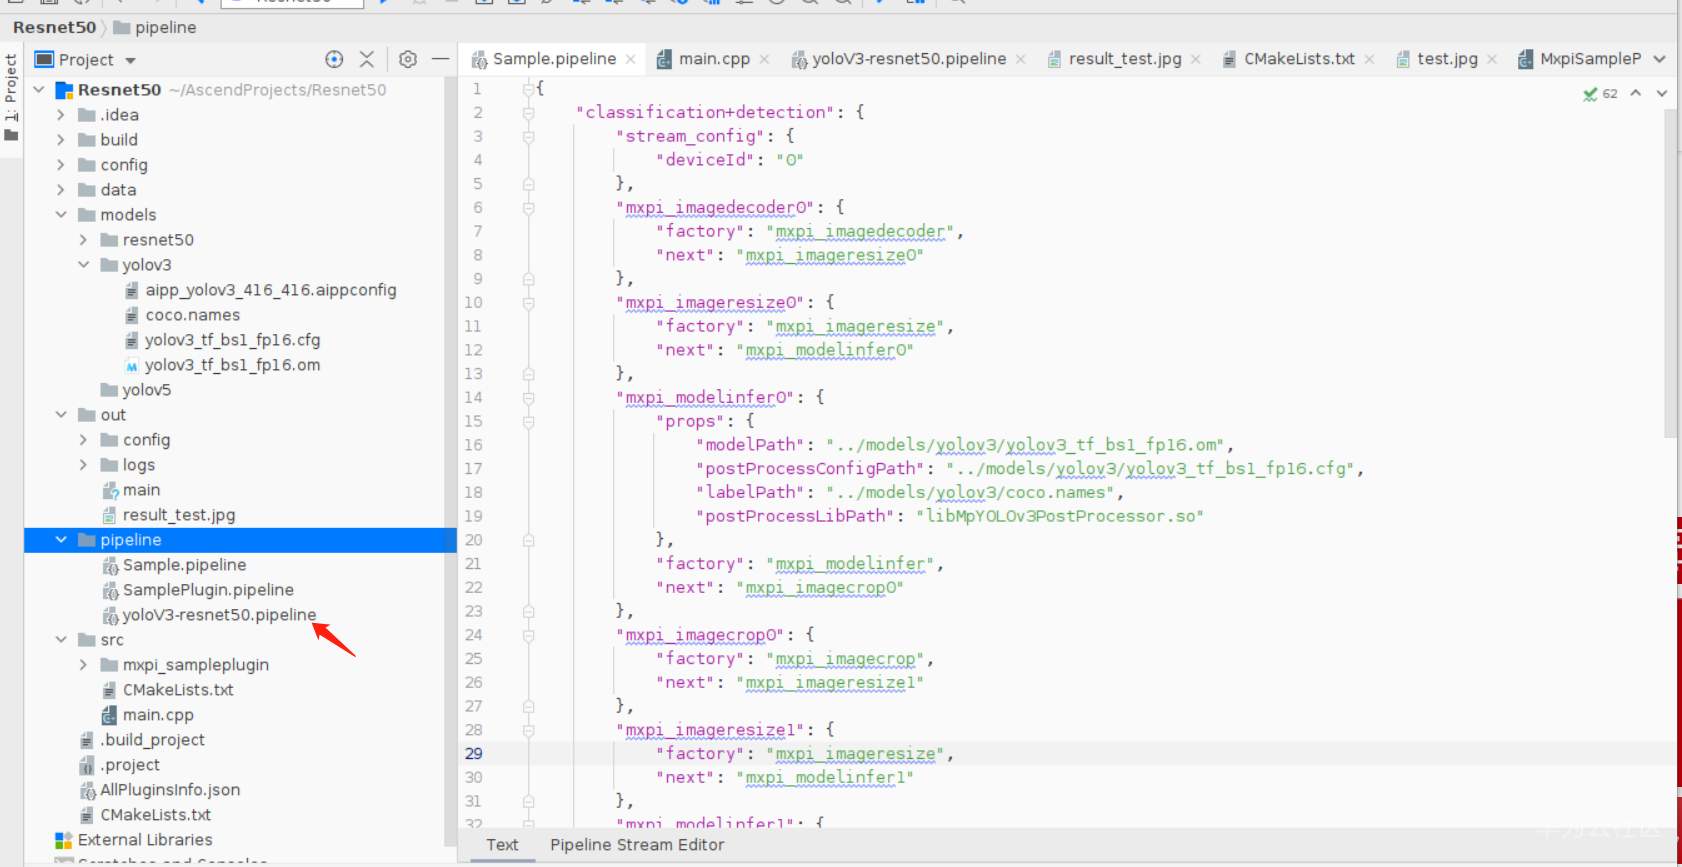This screenshot has height=867, width=1682.
Task: Click the editor vertical scrollbar
Action: [x=1669, y=274]
